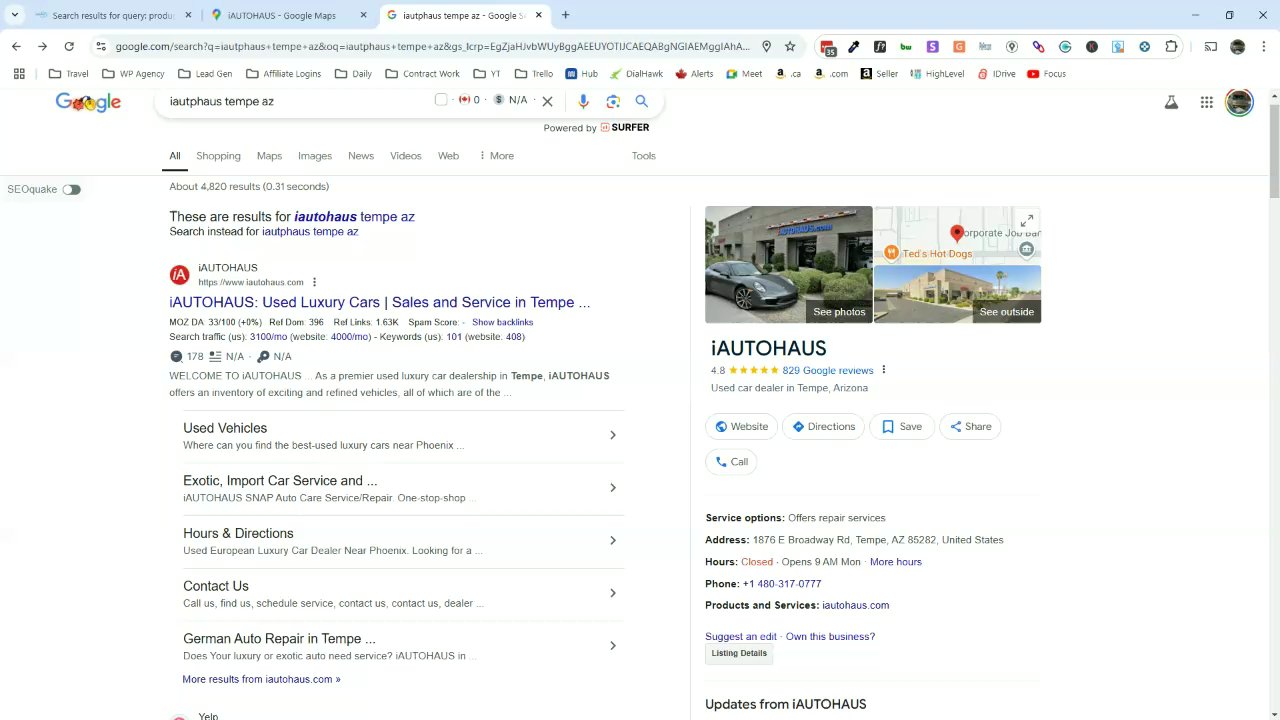This screenshot has height=720, width=1280.
Task: Open More hours for iAUTOHAUS
Action: [896, 562]
